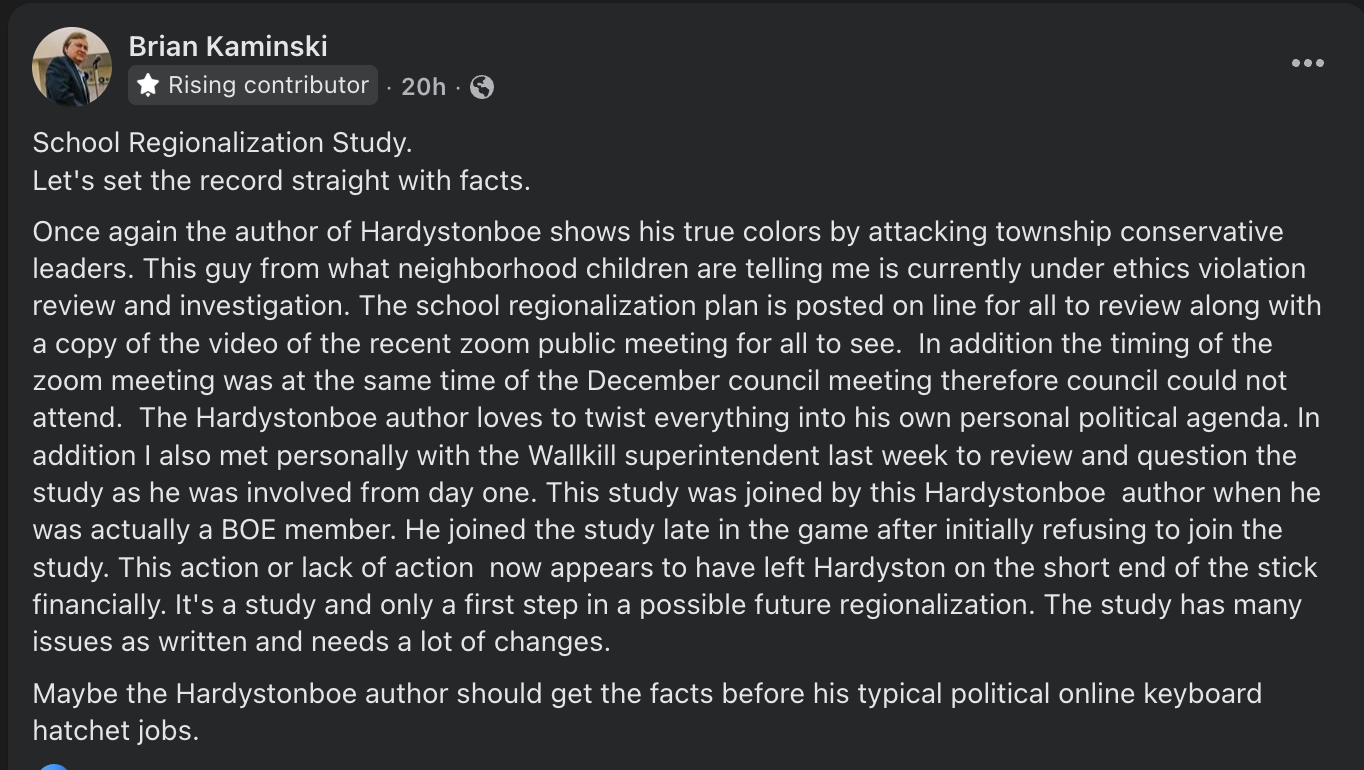
Task: Click the blue reaction icon below the post
Action: 54,766
